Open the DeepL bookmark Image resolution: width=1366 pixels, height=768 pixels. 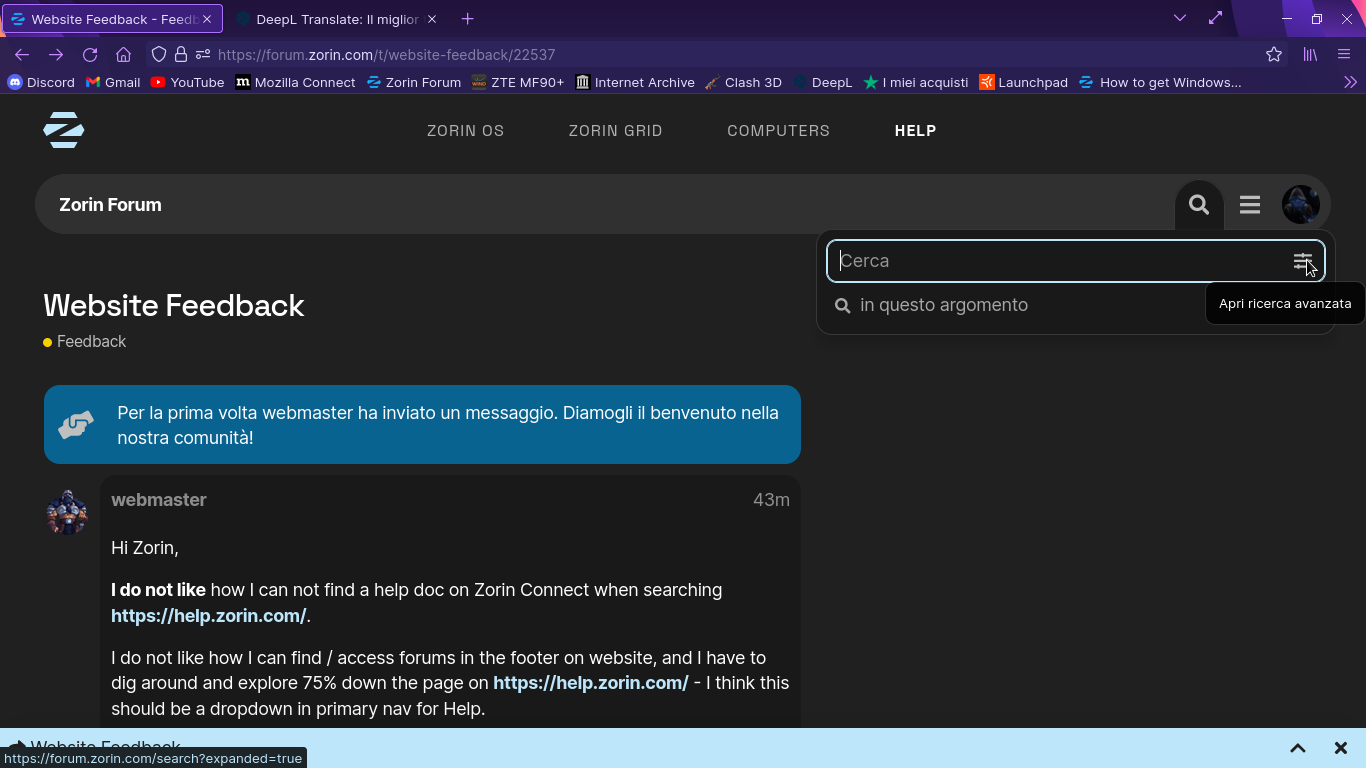pos(822,82)
